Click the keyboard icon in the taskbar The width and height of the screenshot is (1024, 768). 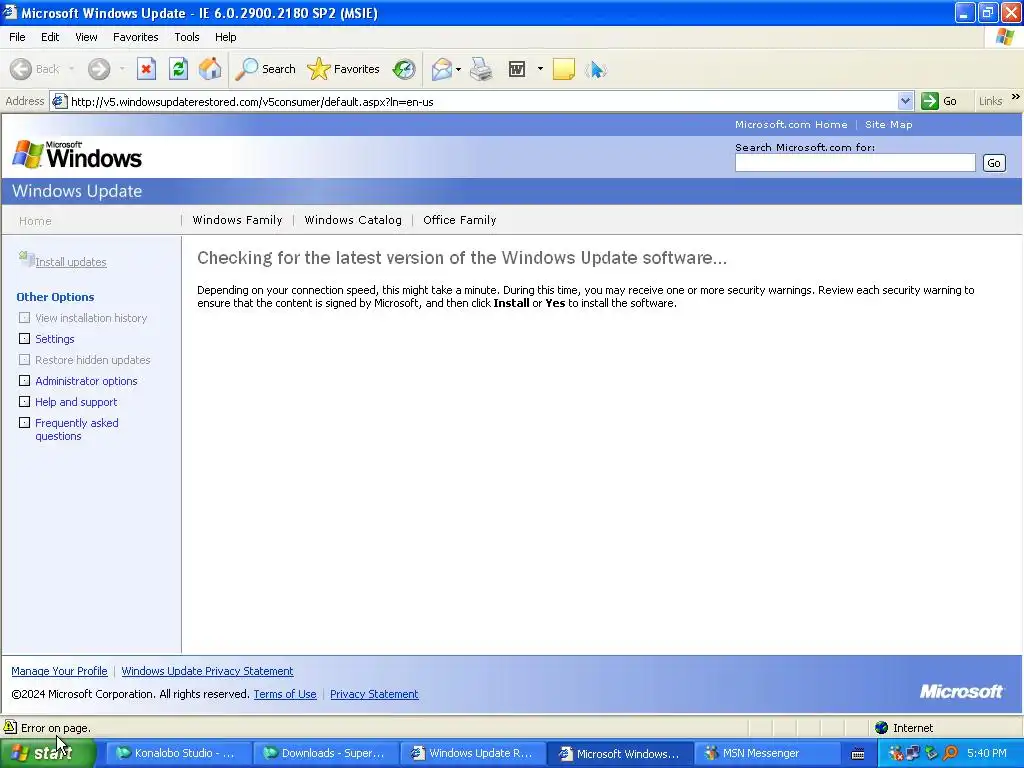(858, 754)
